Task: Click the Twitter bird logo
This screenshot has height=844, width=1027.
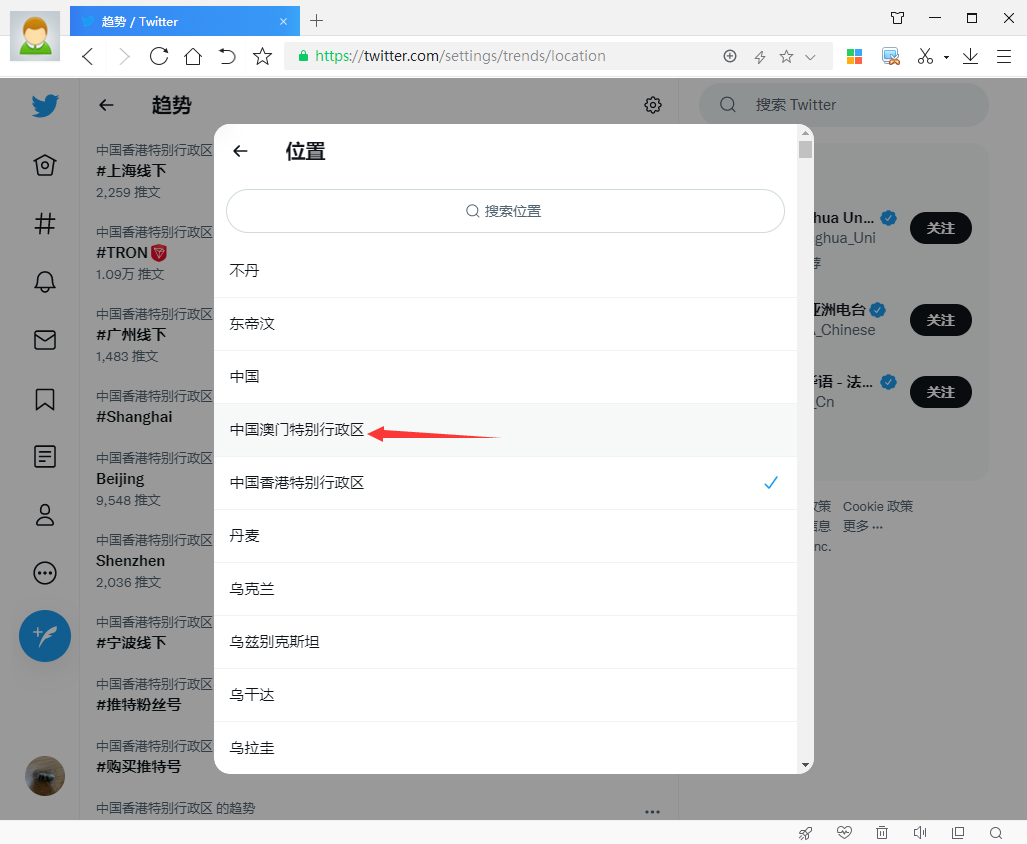Action: [45, 105]
